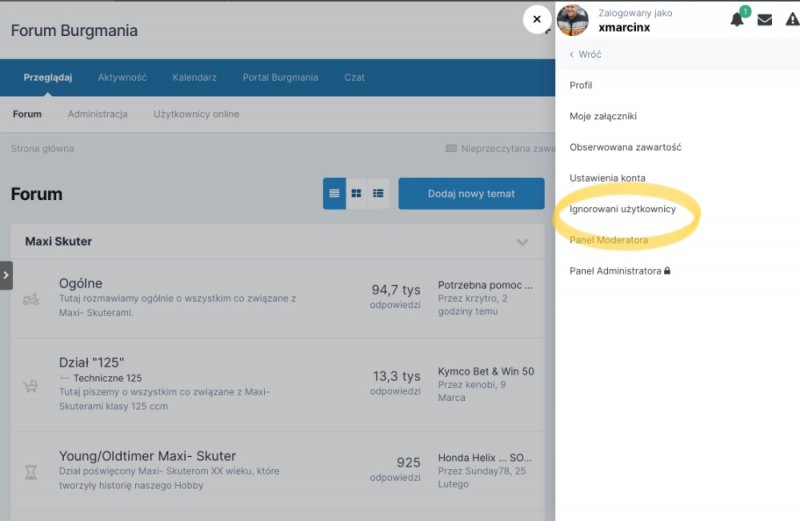
Task: Go back using Wróć link
Action: [x=585, y=55]
